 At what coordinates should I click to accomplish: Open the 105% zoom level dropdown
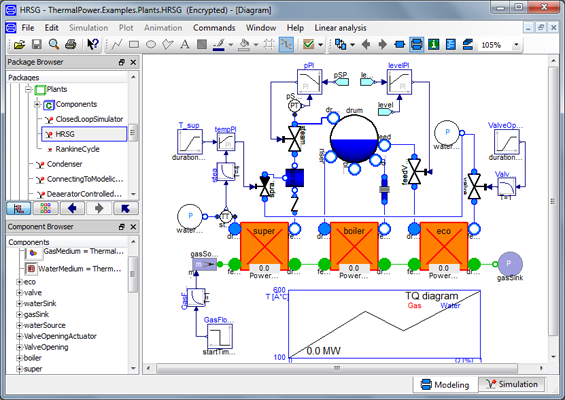tap(516, 45)
